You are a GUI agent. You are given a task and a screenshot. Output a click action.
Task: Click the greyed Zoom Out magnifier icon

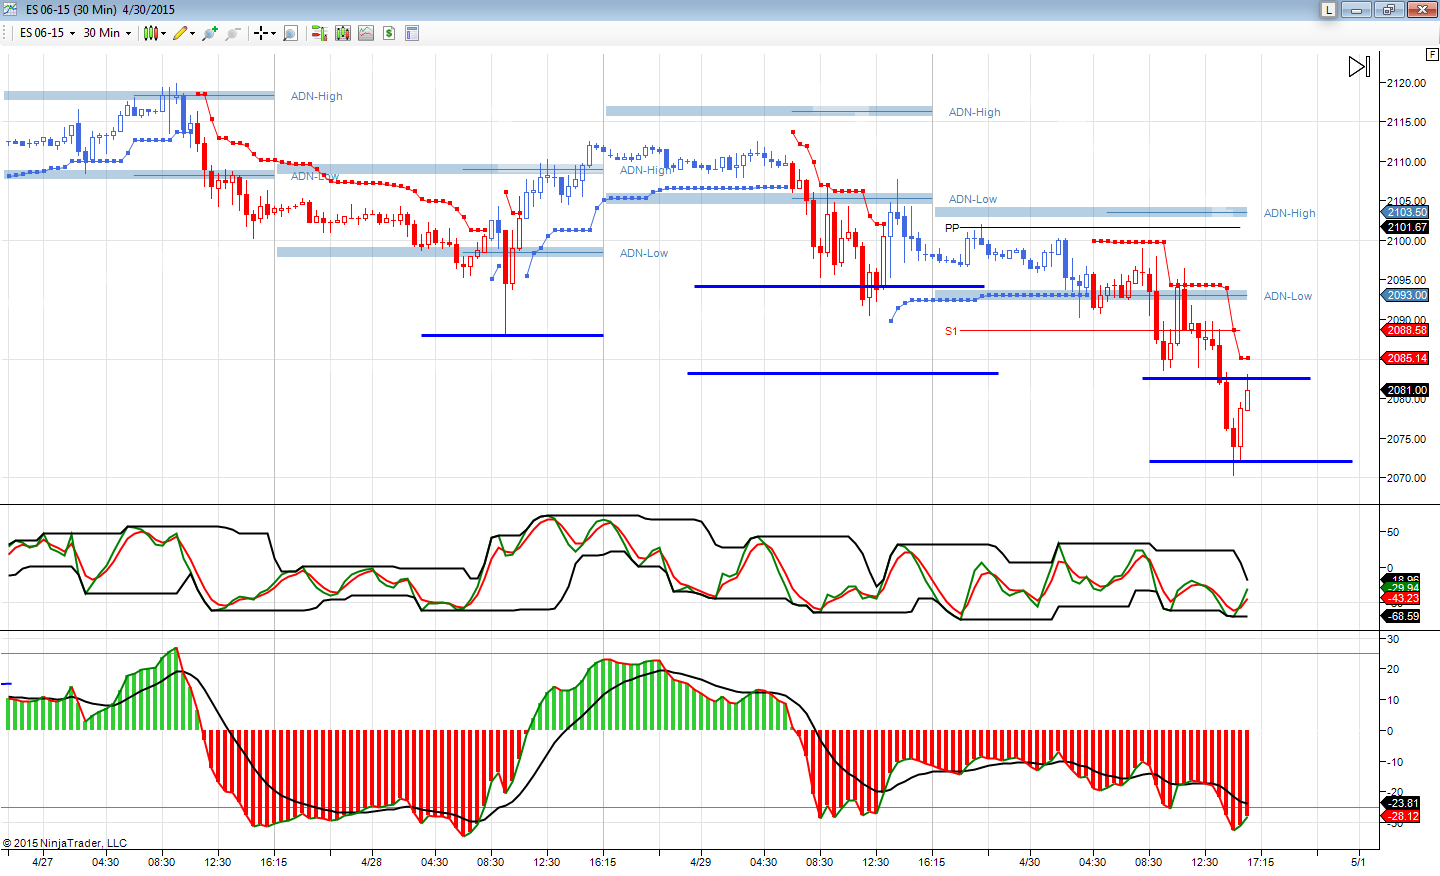click(x=233, y=33)
